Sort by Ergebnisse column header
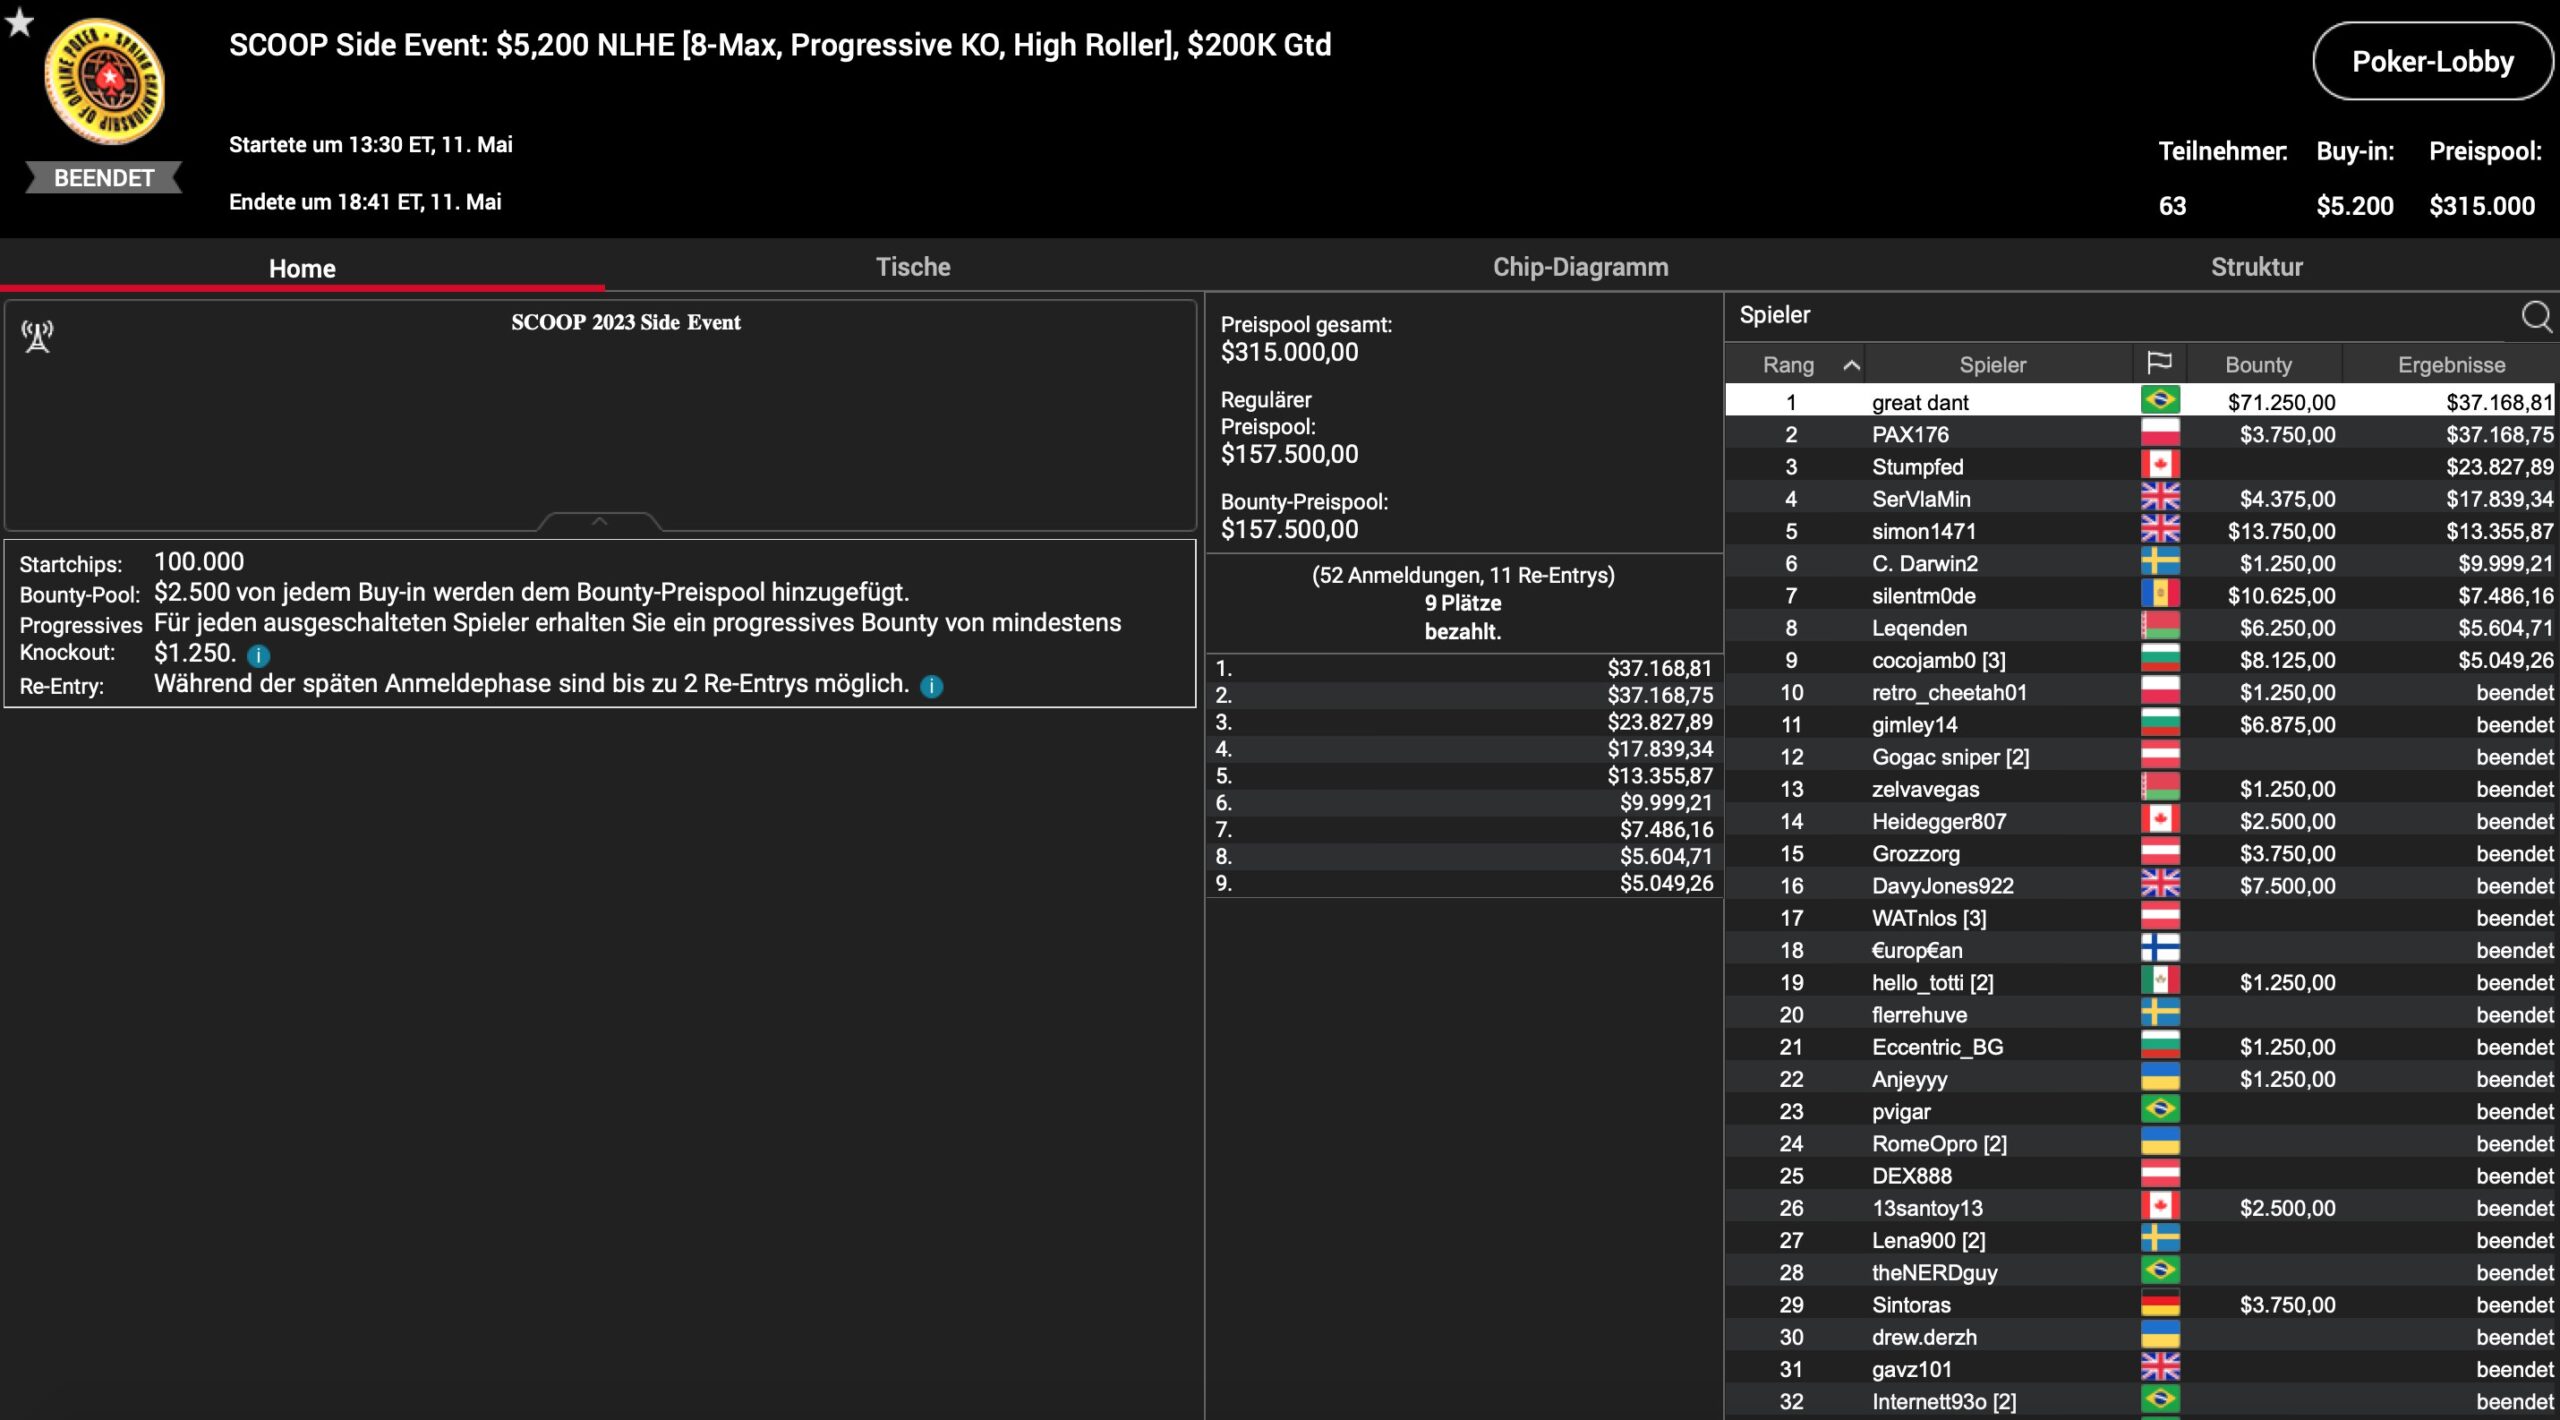The image size is (2560, 1420). (x=2451, y=365)
